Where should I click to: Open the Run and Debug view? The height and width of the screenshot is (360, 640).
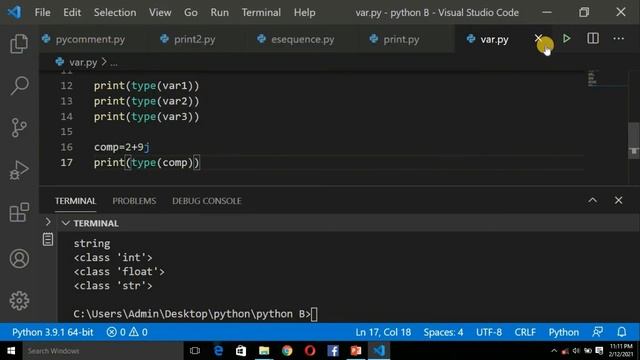pyautogui.click(x=19, y=170)
